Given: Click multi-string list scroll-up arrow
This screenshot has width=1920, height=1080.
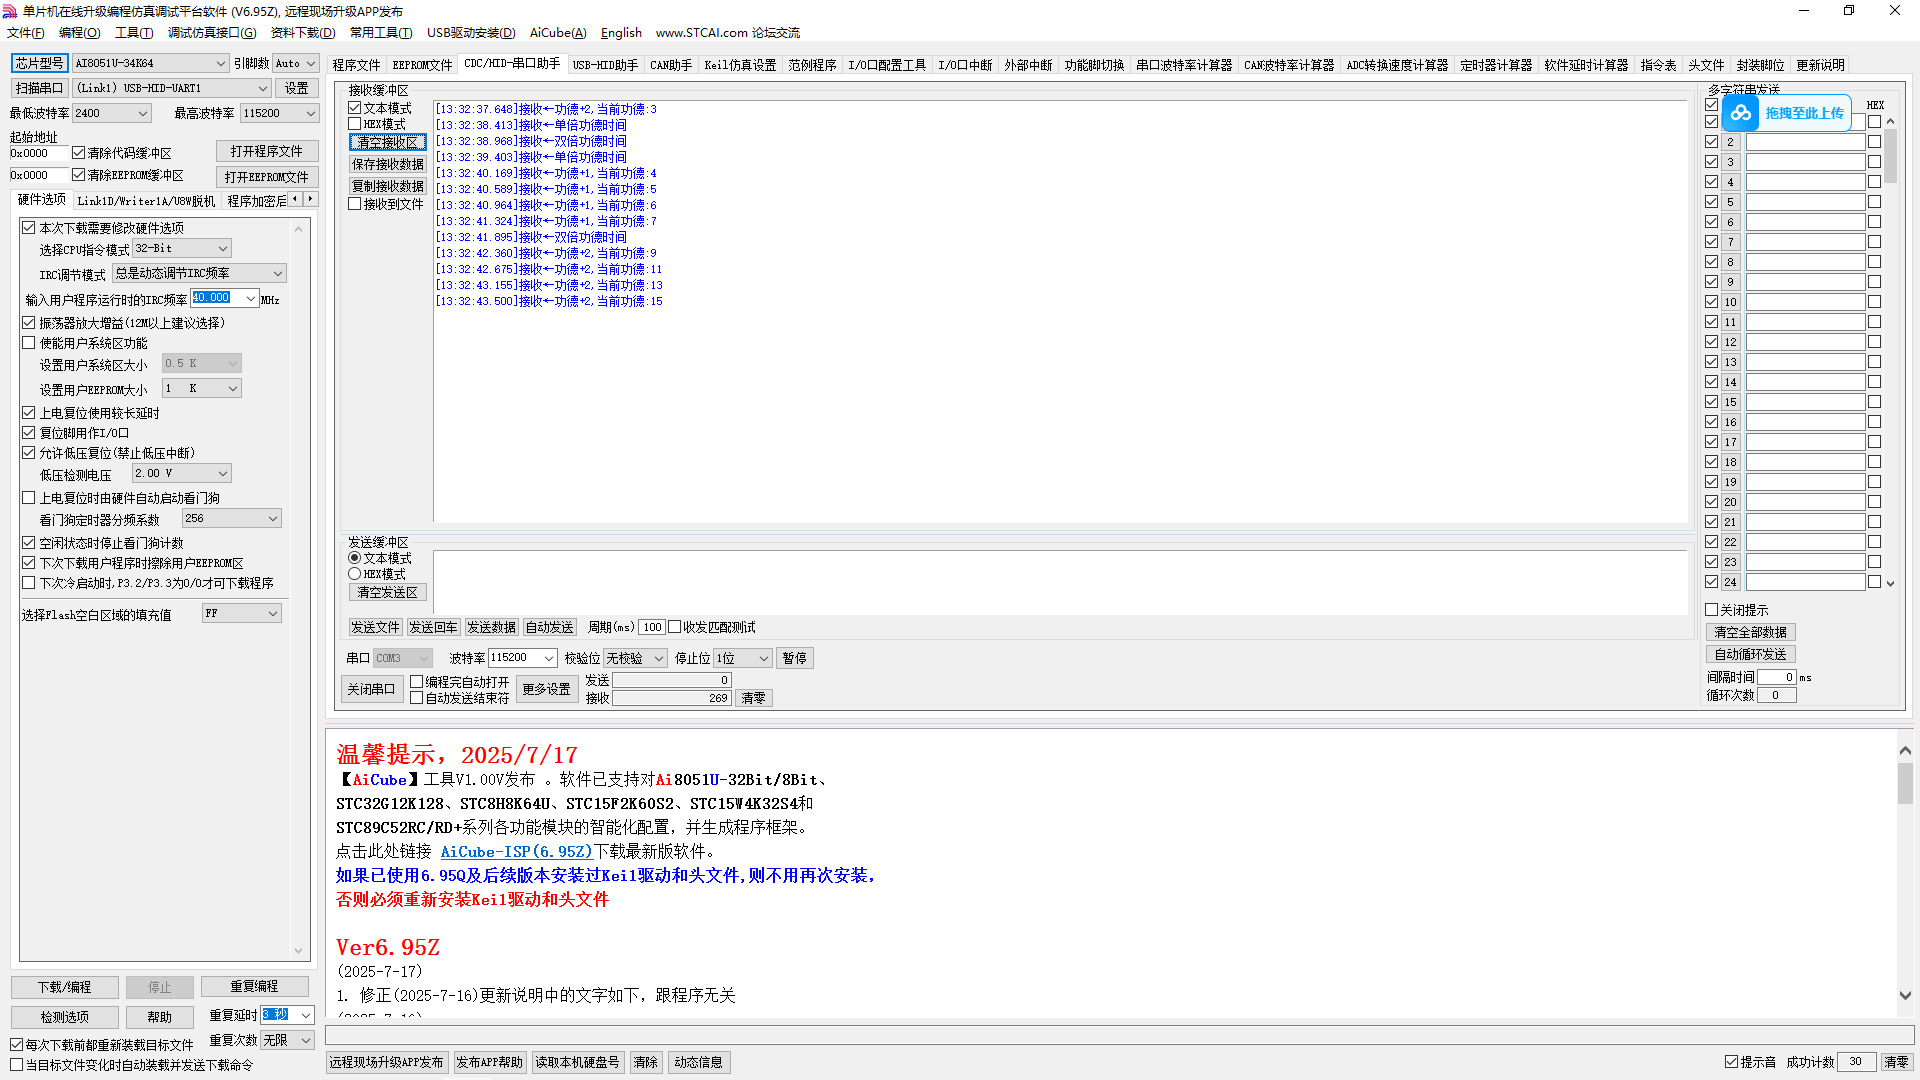Looking at the screenshot, I should coord(1890,121).
